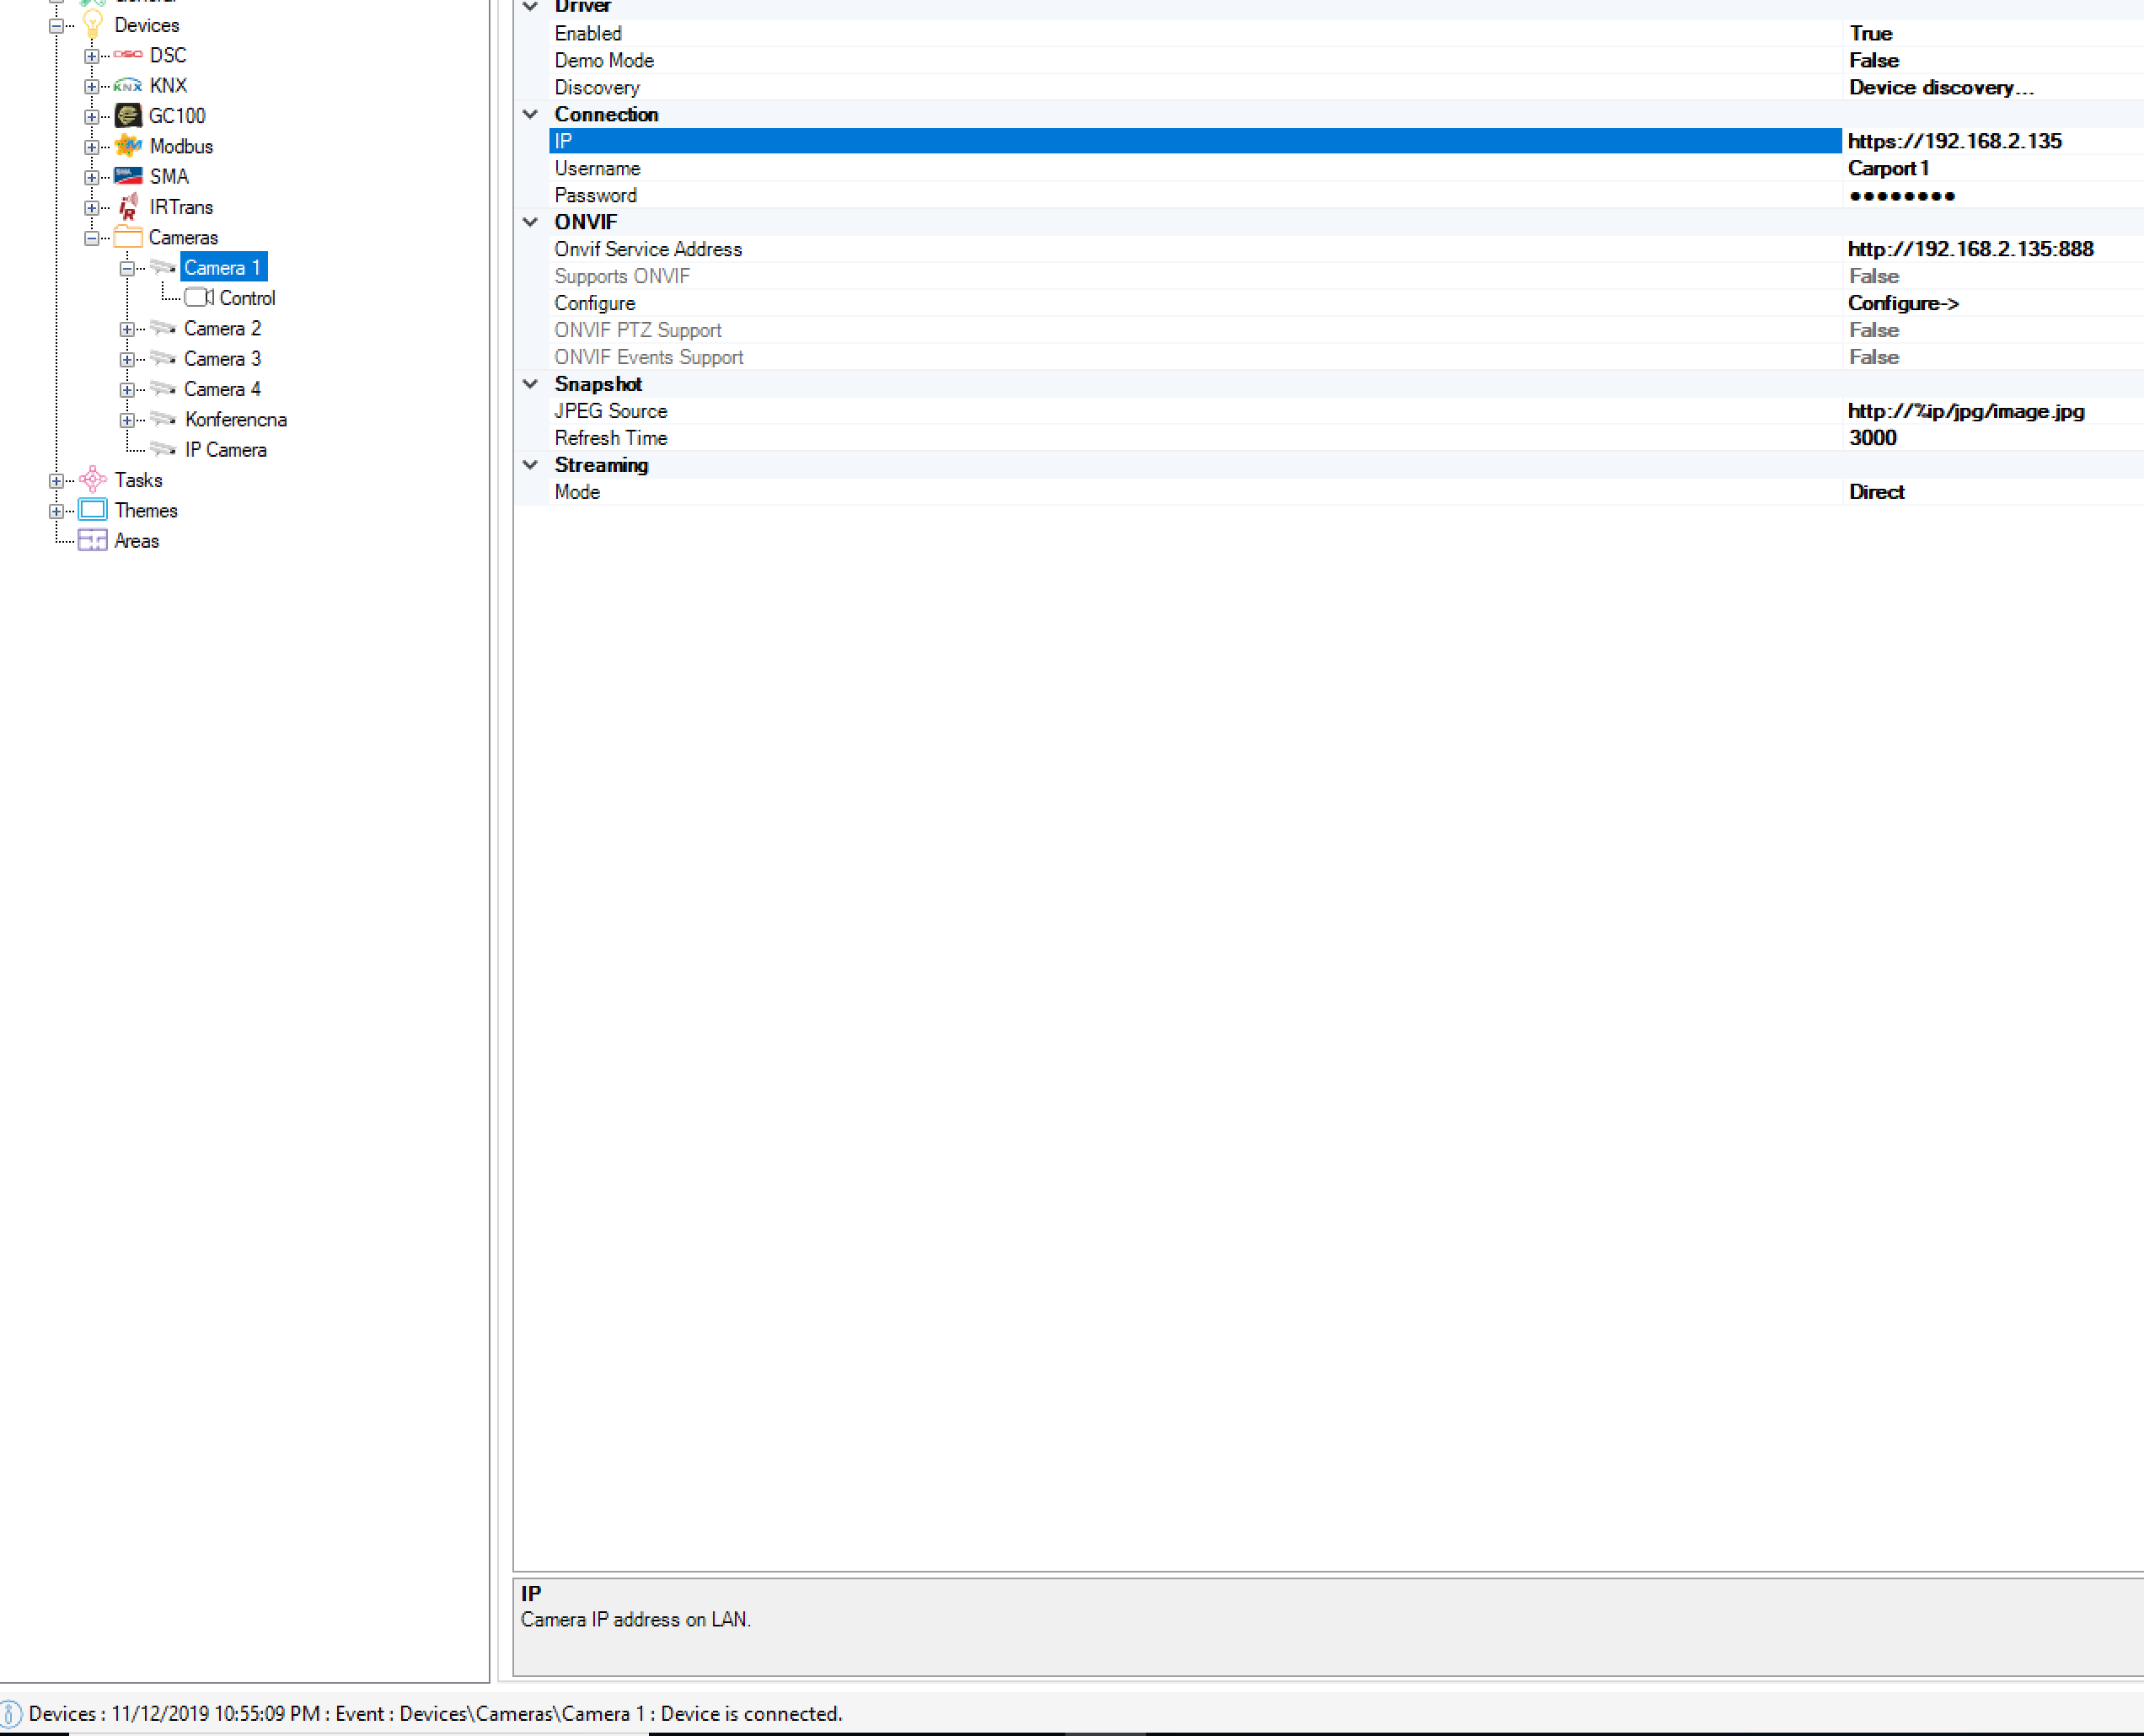
Task: Click the DSC device icon
Action: click(128, 55)
